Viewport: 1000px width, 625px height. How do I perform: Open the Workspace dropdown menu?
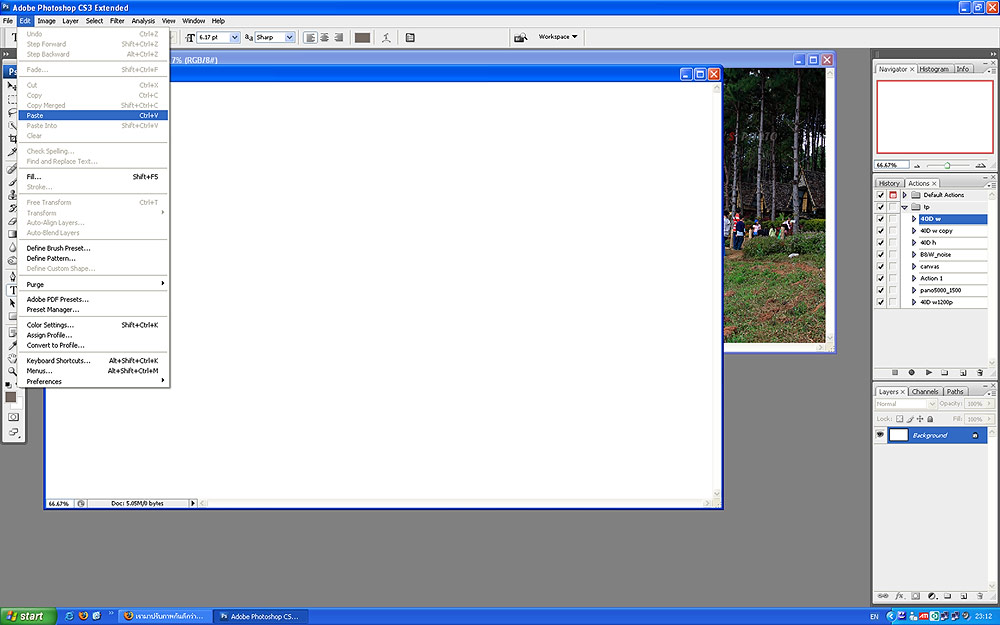coord(558,37)
